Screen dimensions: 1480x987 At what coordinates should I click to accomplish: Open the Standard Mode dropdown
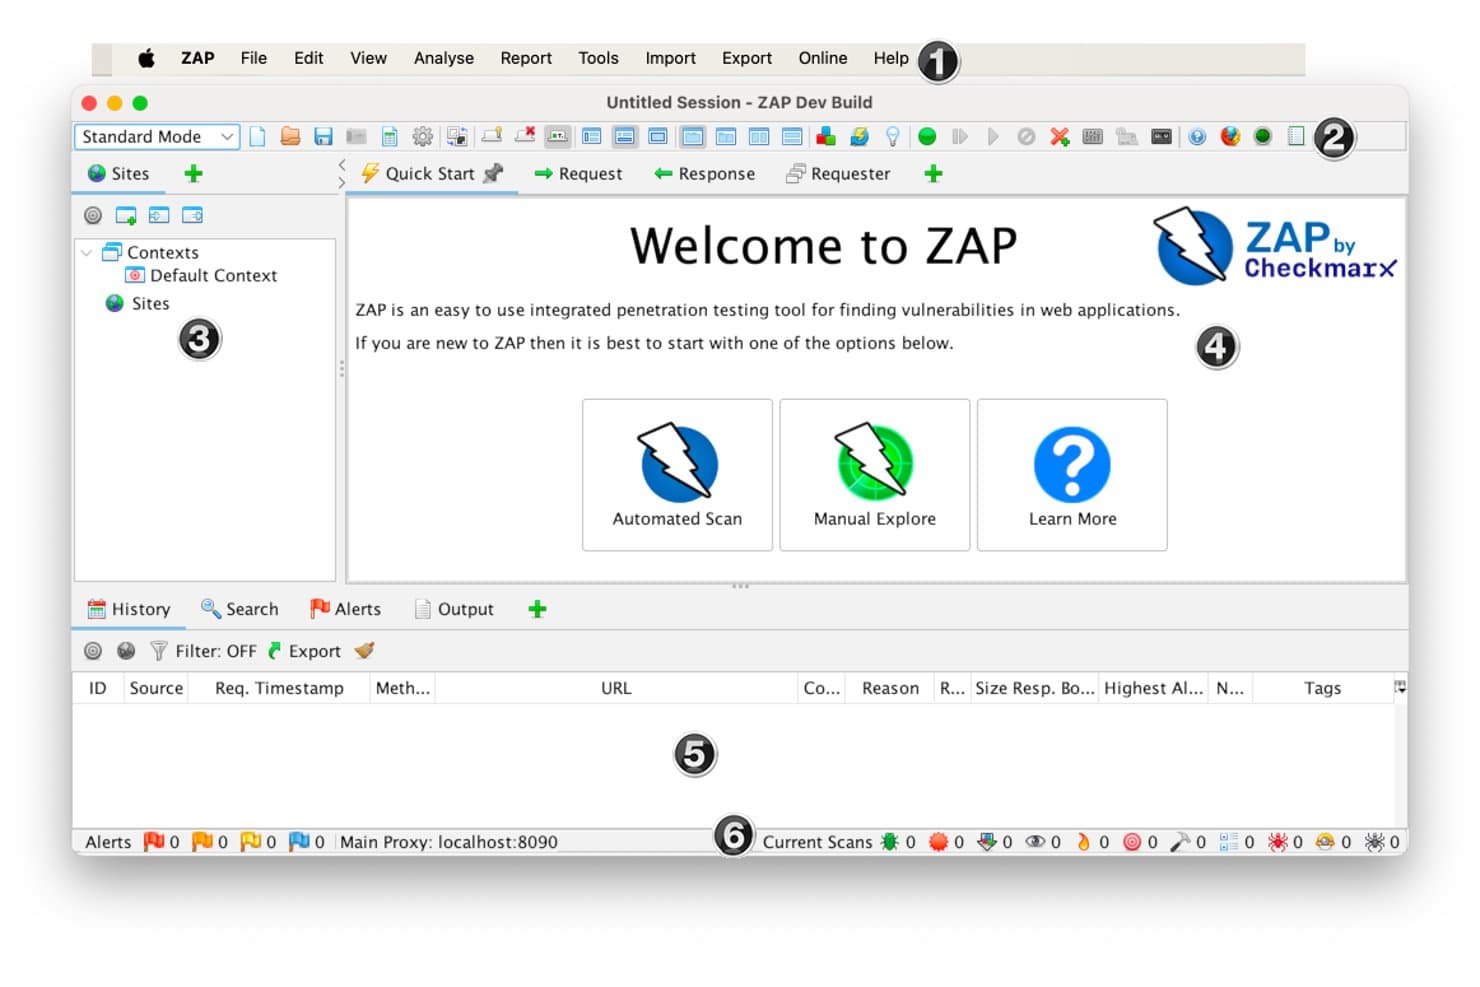point(157,137)
